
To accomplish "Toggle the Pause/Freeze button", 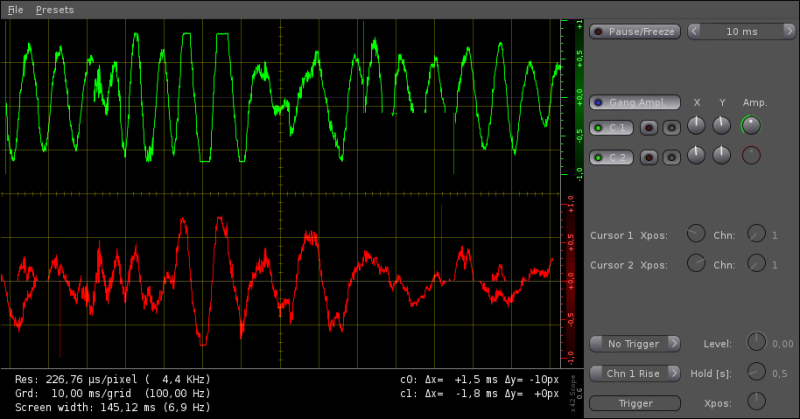I will [635, 32].
